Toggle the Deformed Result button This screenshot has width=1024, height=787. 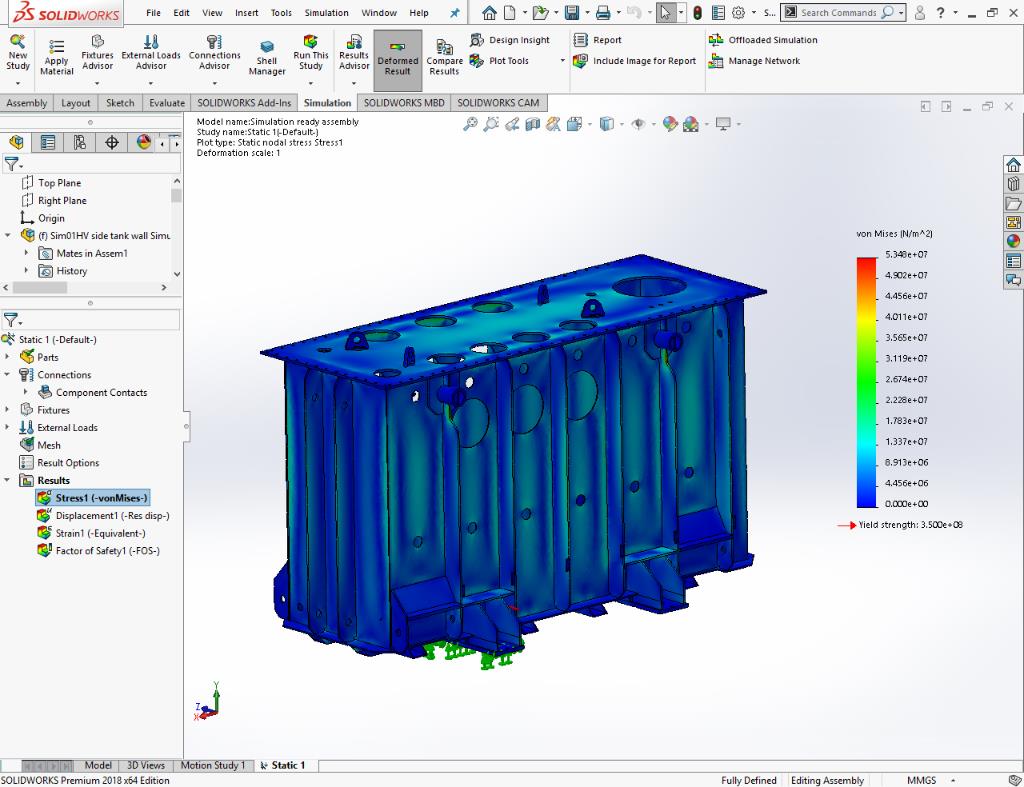(398, 58)
